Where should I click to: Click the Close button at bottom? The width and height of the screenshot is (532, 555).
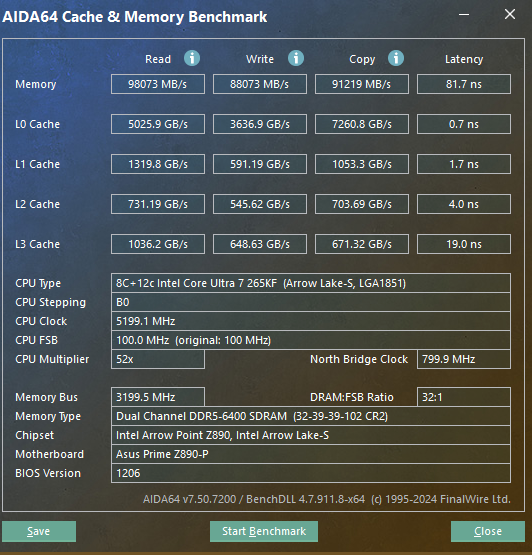(x=488, y=531)
